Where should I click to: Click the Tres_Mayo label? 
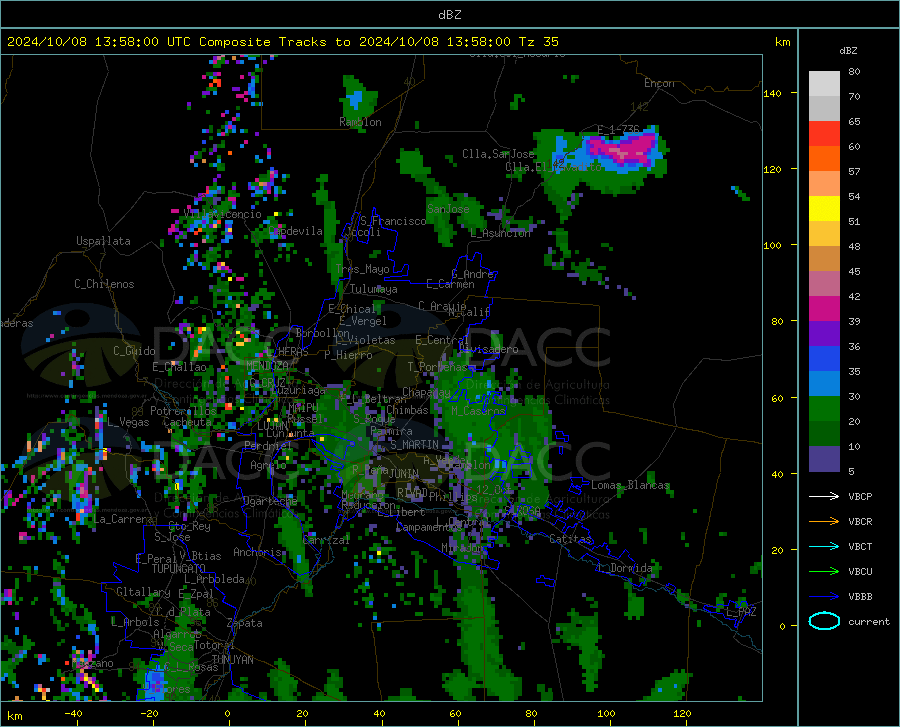pos(362,269)
